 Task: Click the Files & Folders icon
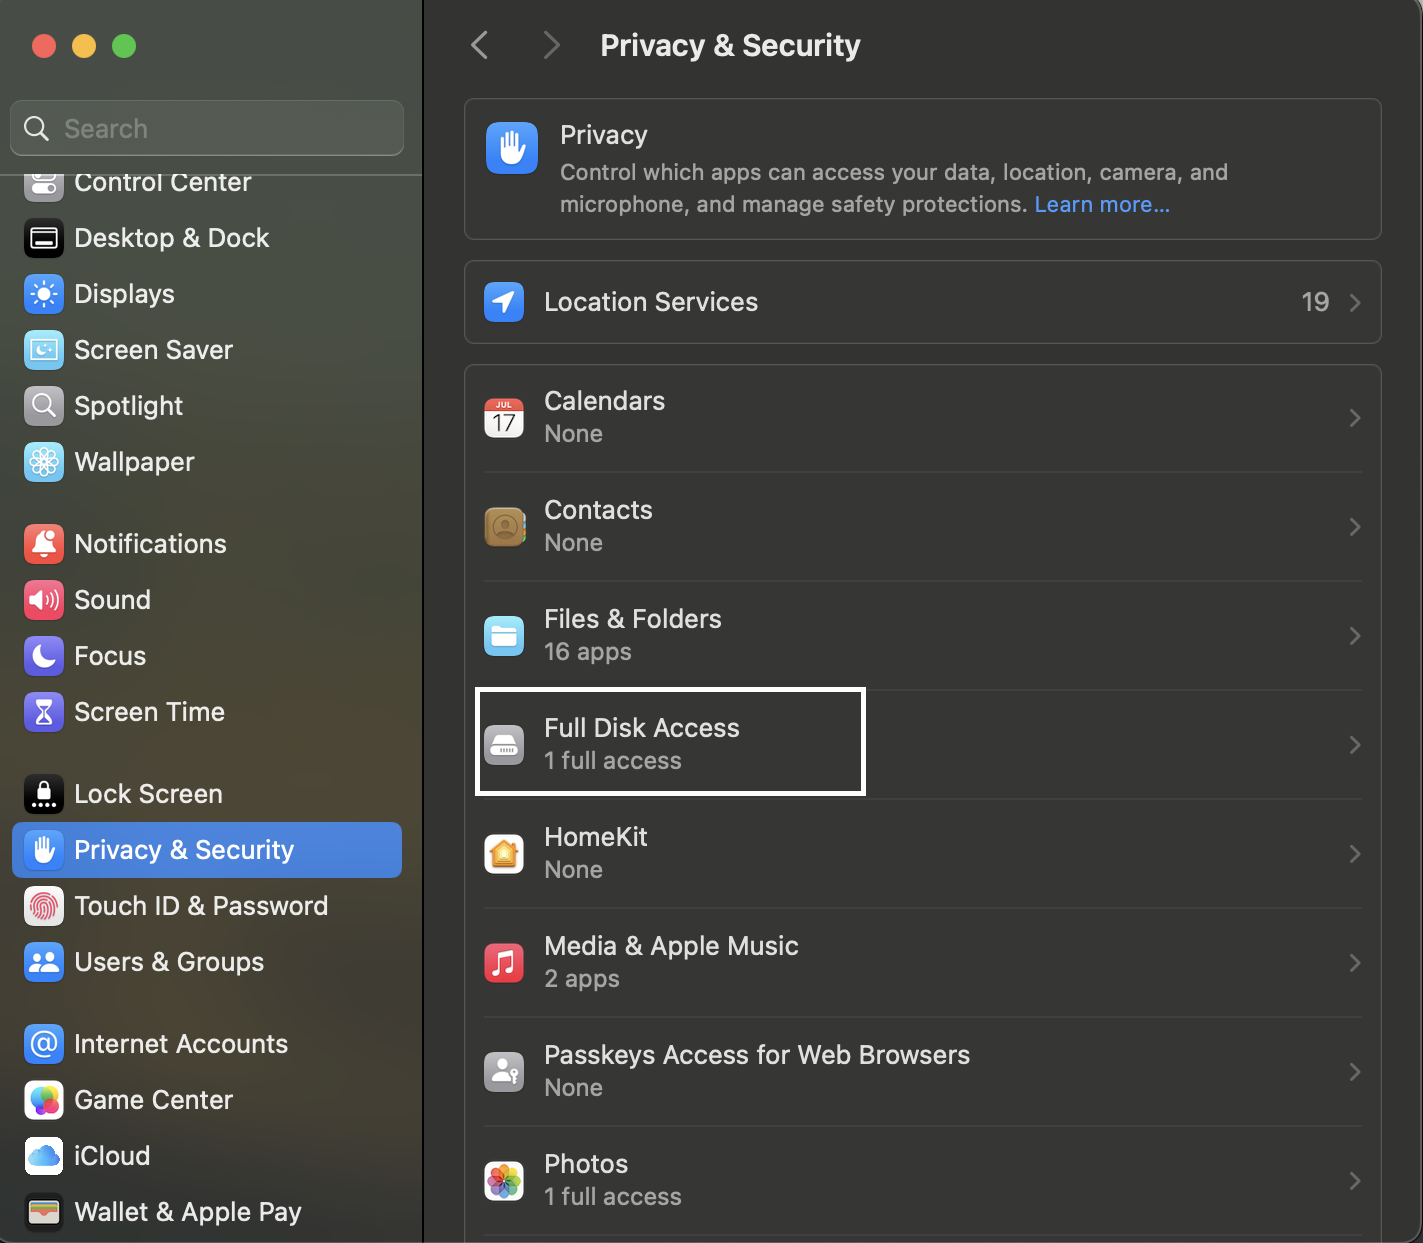504,636
